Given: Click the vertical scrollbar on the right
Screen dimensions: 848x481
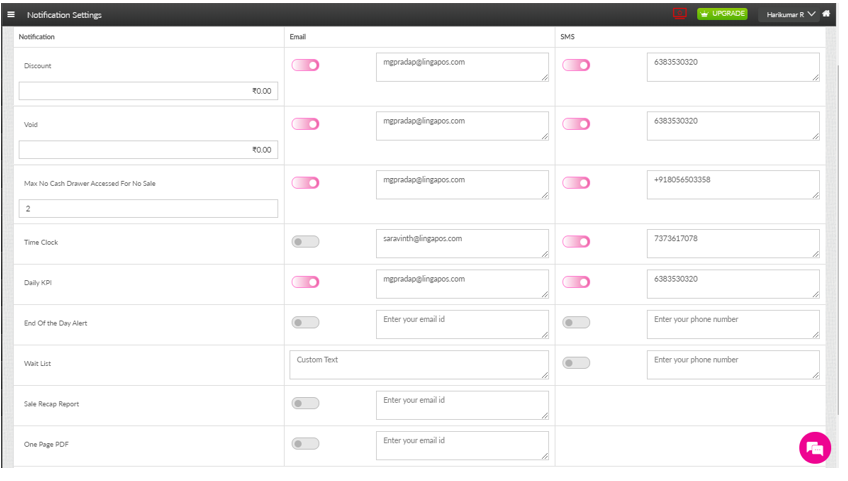Looking at the screenshot, I should pyautogui.click(x=832, y=200).
